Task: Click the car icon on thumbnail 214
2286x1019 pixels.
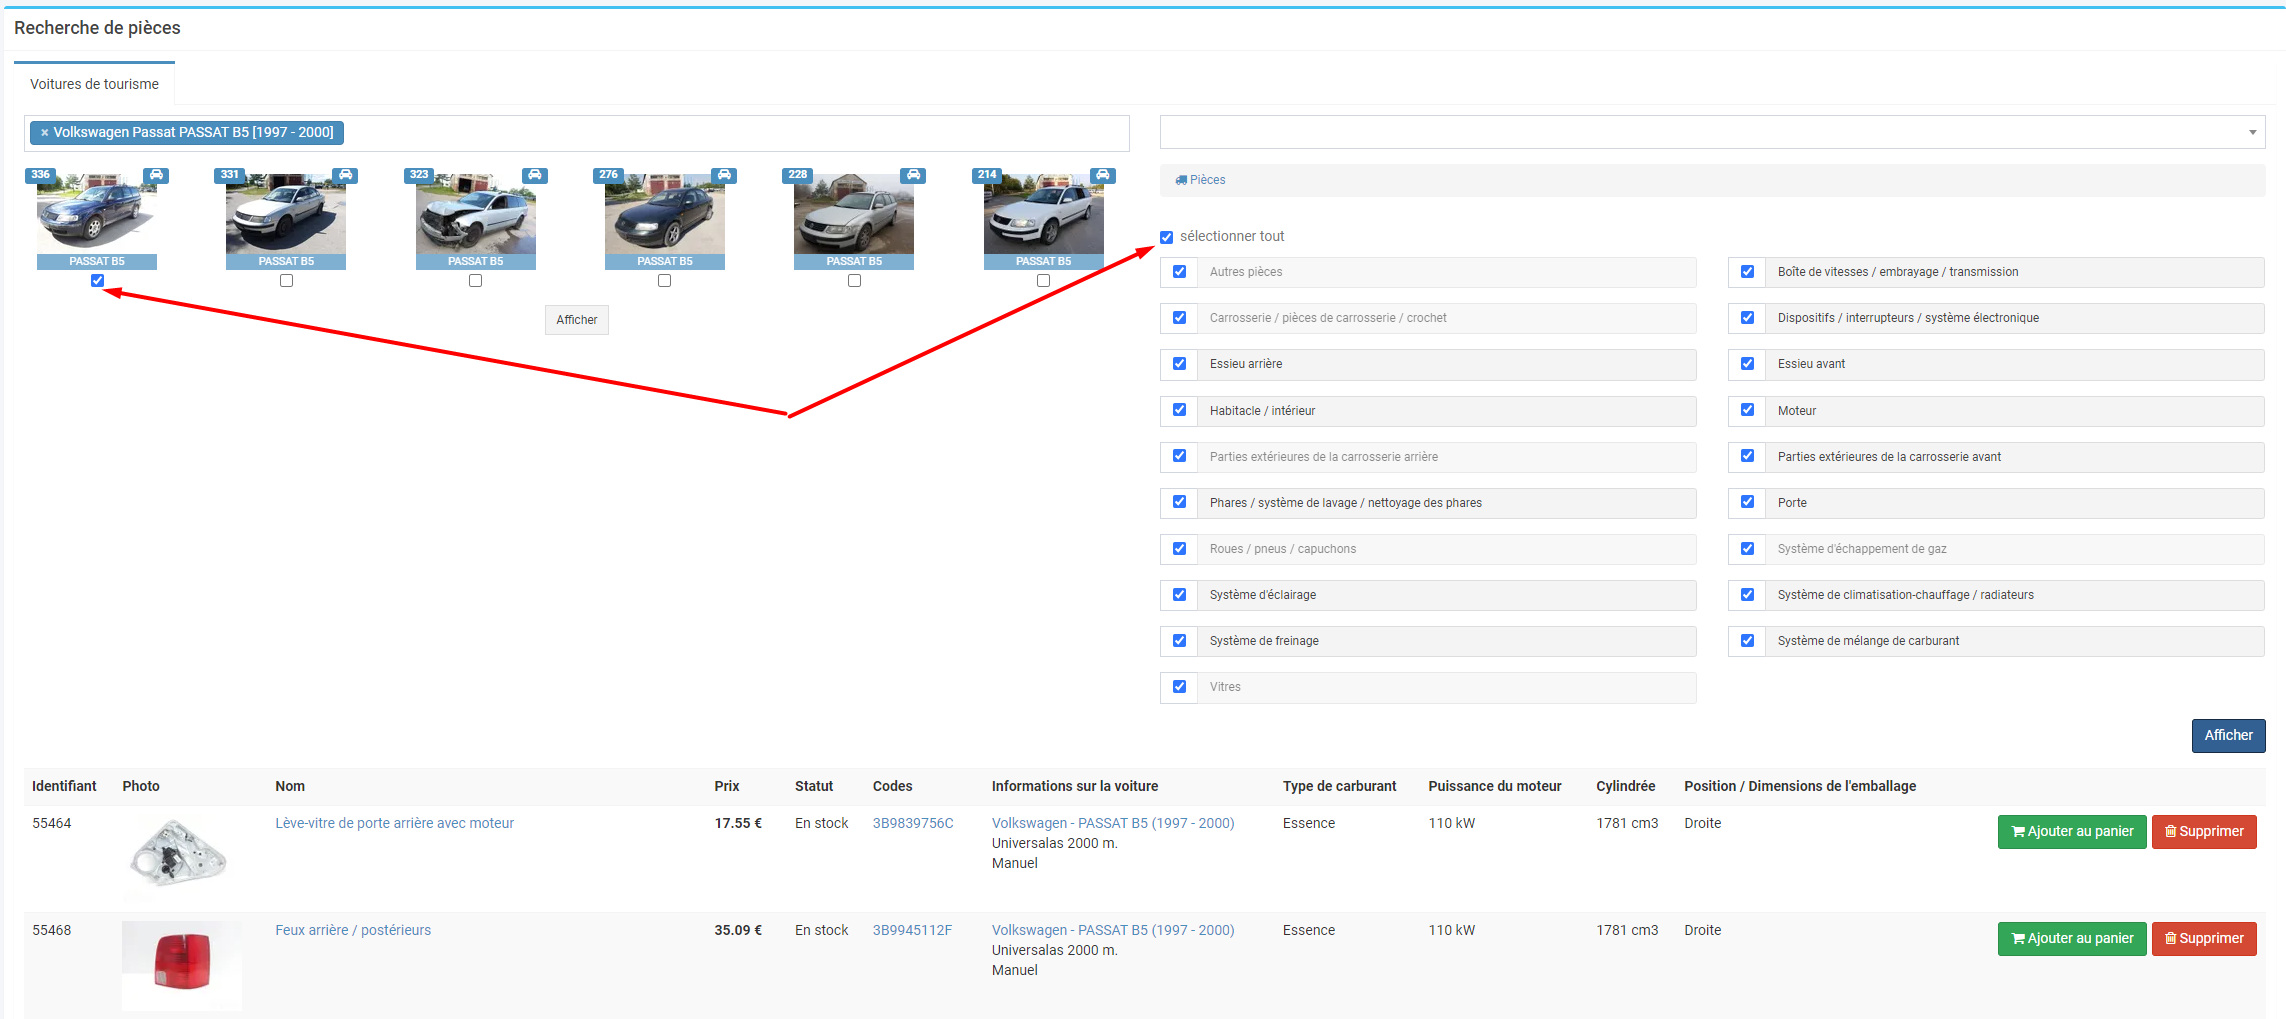Action: click(x=1102, y=175)
